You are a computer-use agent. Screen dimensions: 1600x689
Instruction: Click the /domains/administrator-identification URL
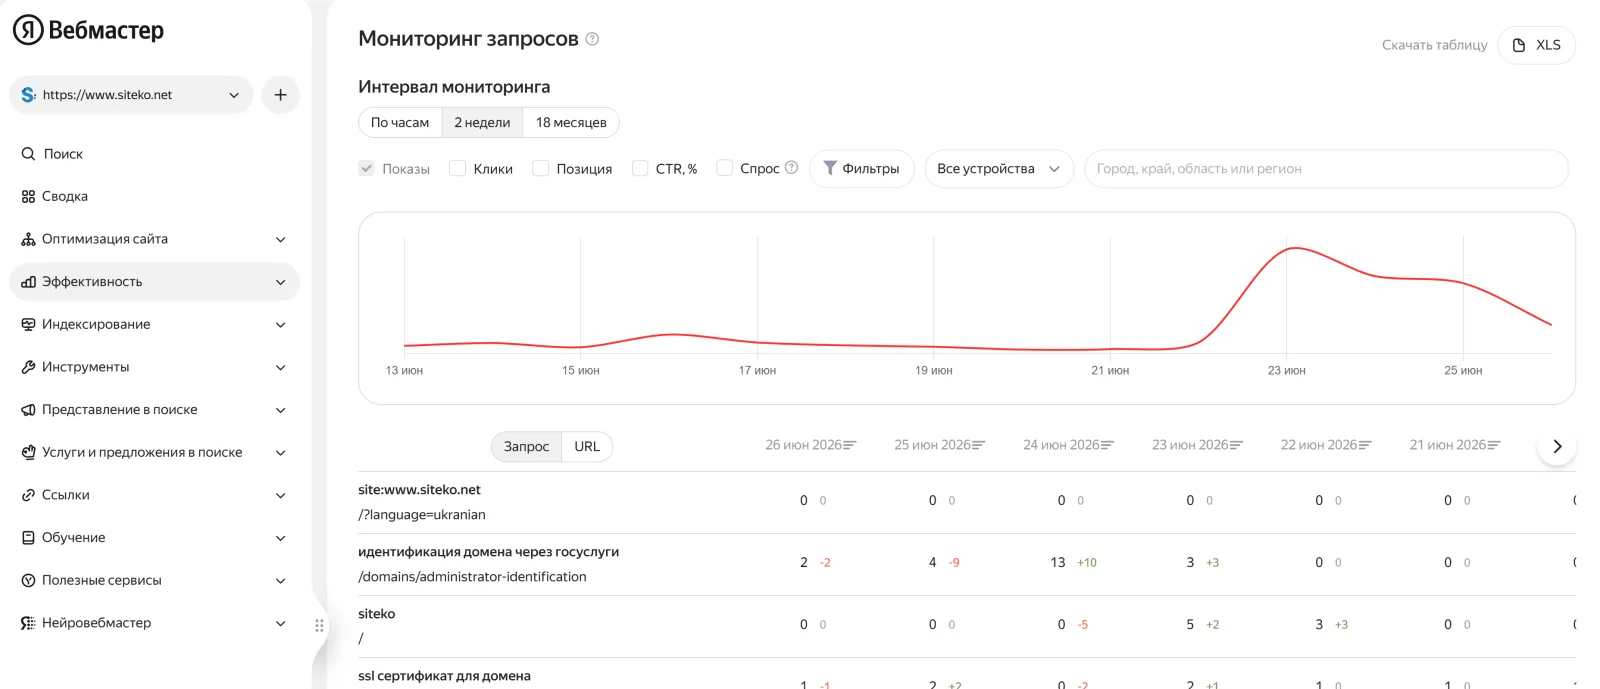pos(472,577)
